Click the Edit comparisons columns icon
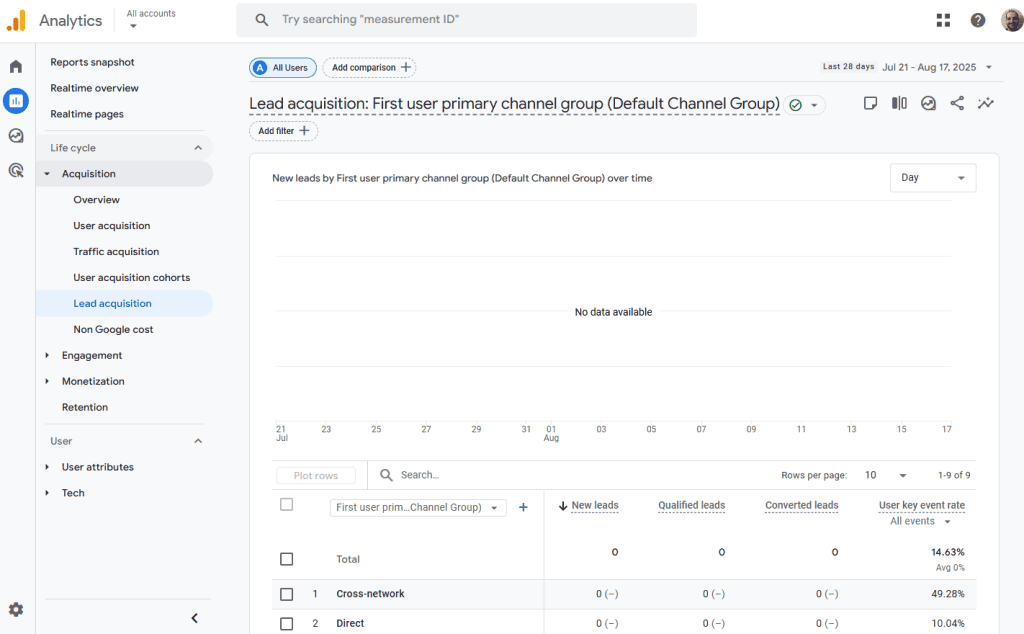The image size is (1024, 634). pyautogui.click(x=899, y=103)
